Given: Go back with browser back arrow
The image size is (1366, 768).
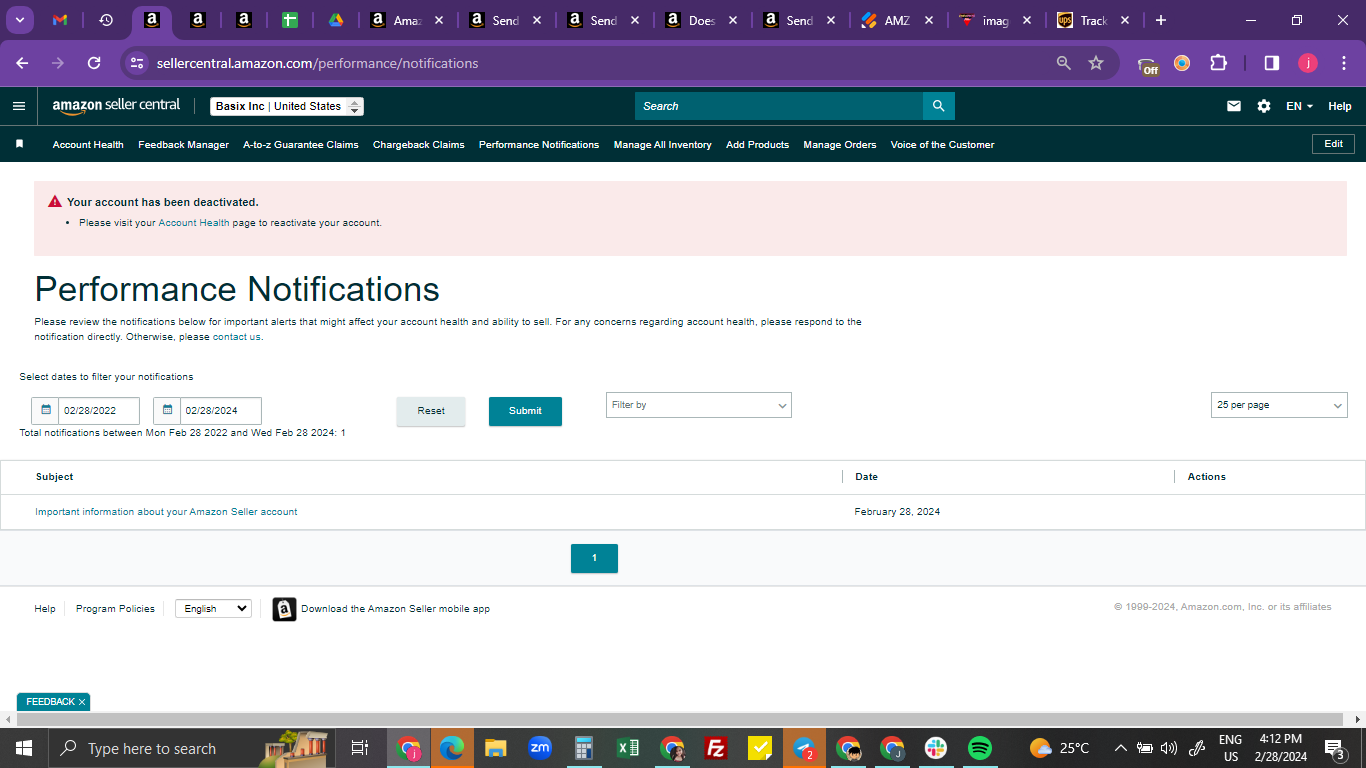Looking at the screenshot, I should click(x=22, y=63).
